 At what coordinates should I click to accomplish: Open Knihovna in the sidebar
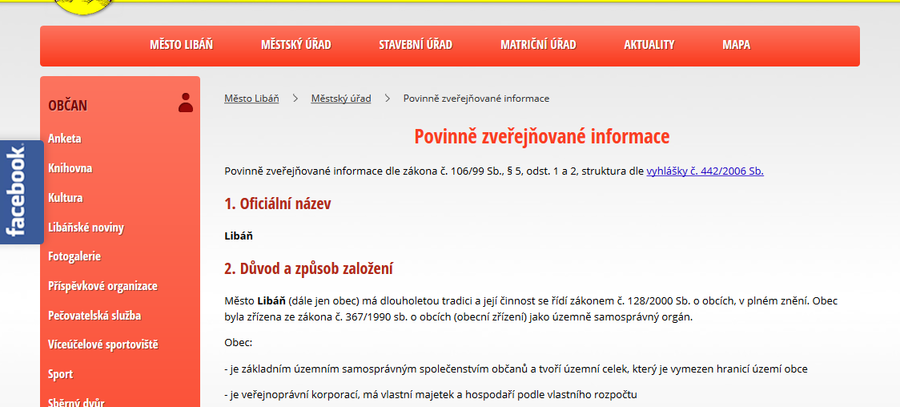click(x=70, y=168)
